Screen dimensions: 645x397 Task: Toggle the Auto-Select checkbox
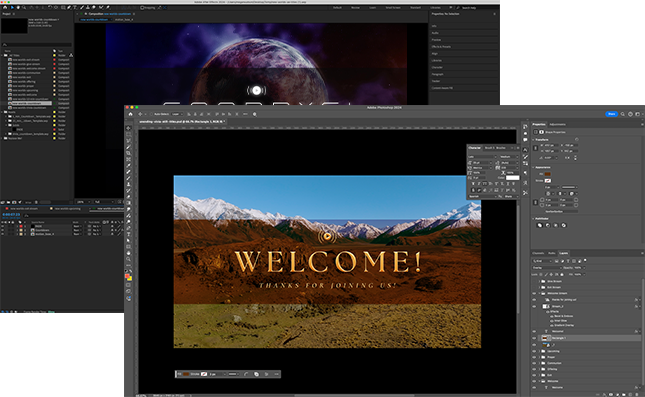[x=152, y=114]
